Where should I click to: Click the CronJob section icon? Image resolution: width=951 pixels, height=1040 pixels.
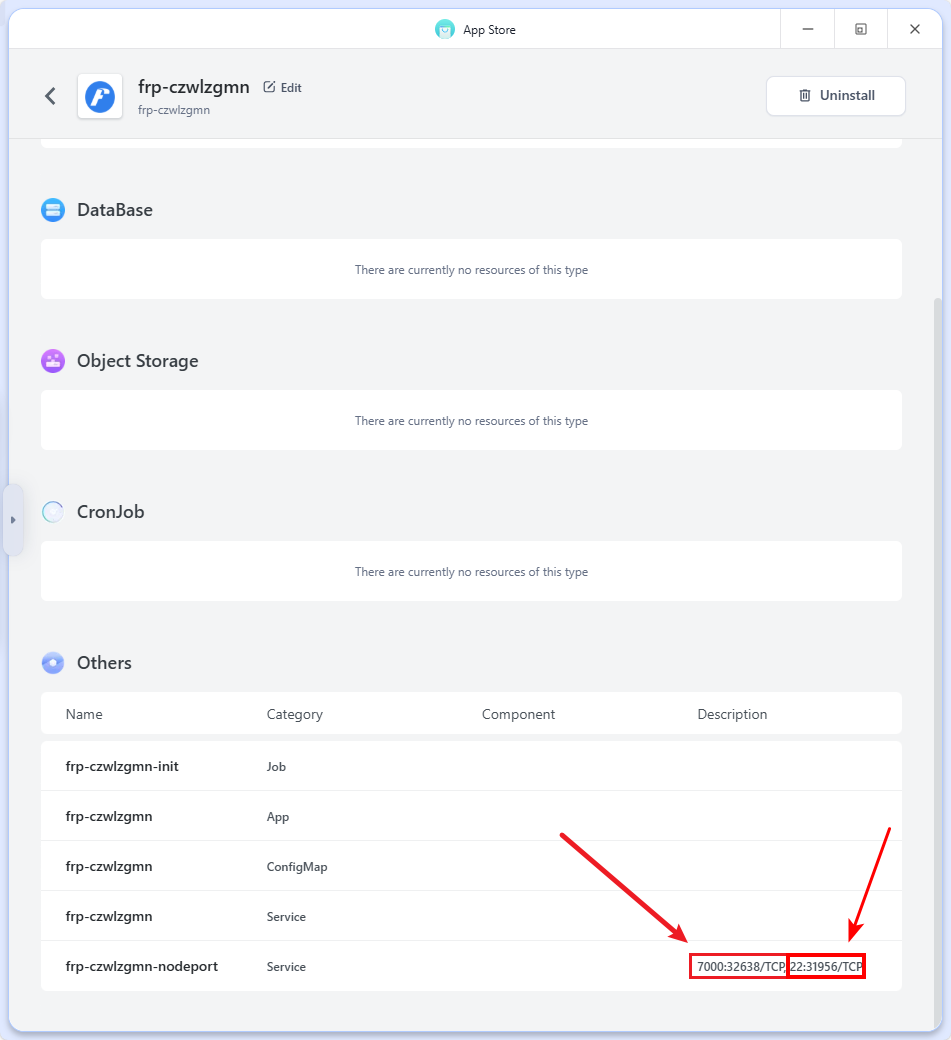[53, 512]
